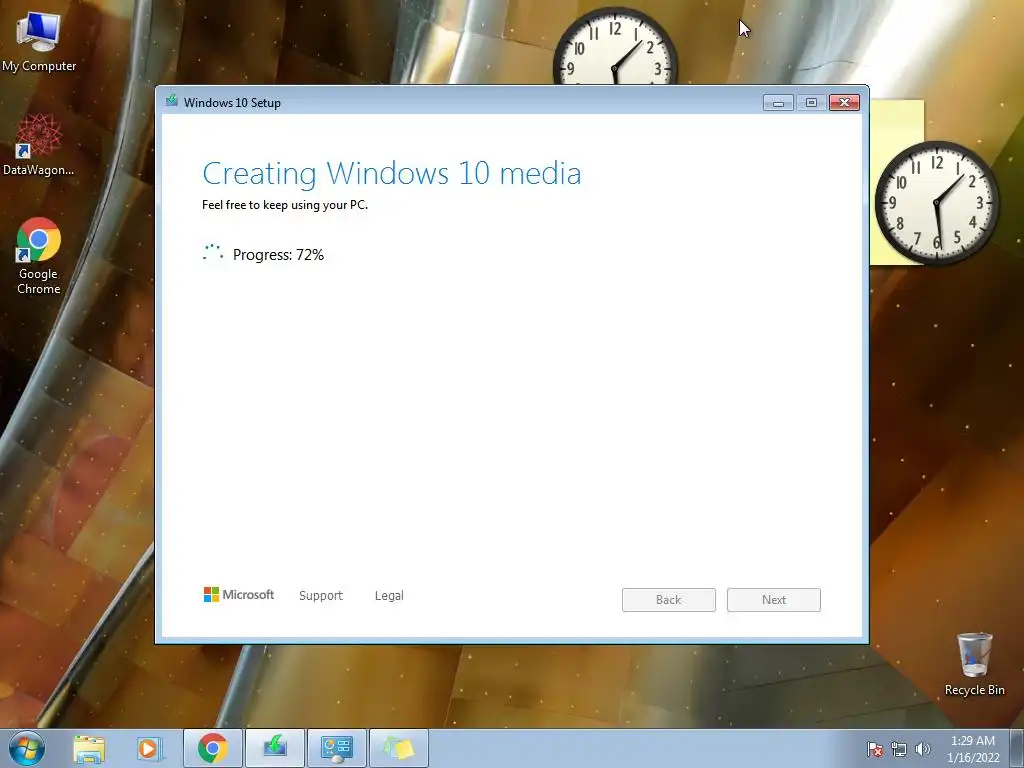The height and width of the screenshot is (768, 1024).
Task: Open the Support link
Action: pyautogui.click(x=321, y=596)
